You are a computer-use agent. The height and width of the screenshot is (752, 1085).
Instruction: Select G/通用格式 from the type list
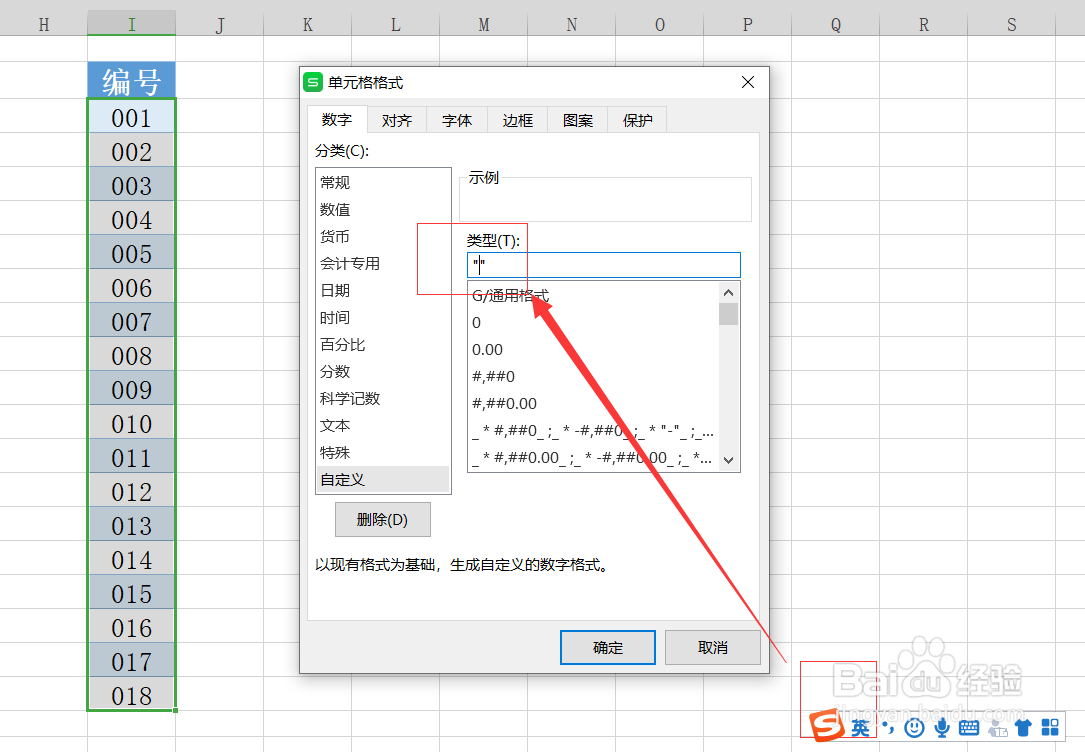[512, 297]
